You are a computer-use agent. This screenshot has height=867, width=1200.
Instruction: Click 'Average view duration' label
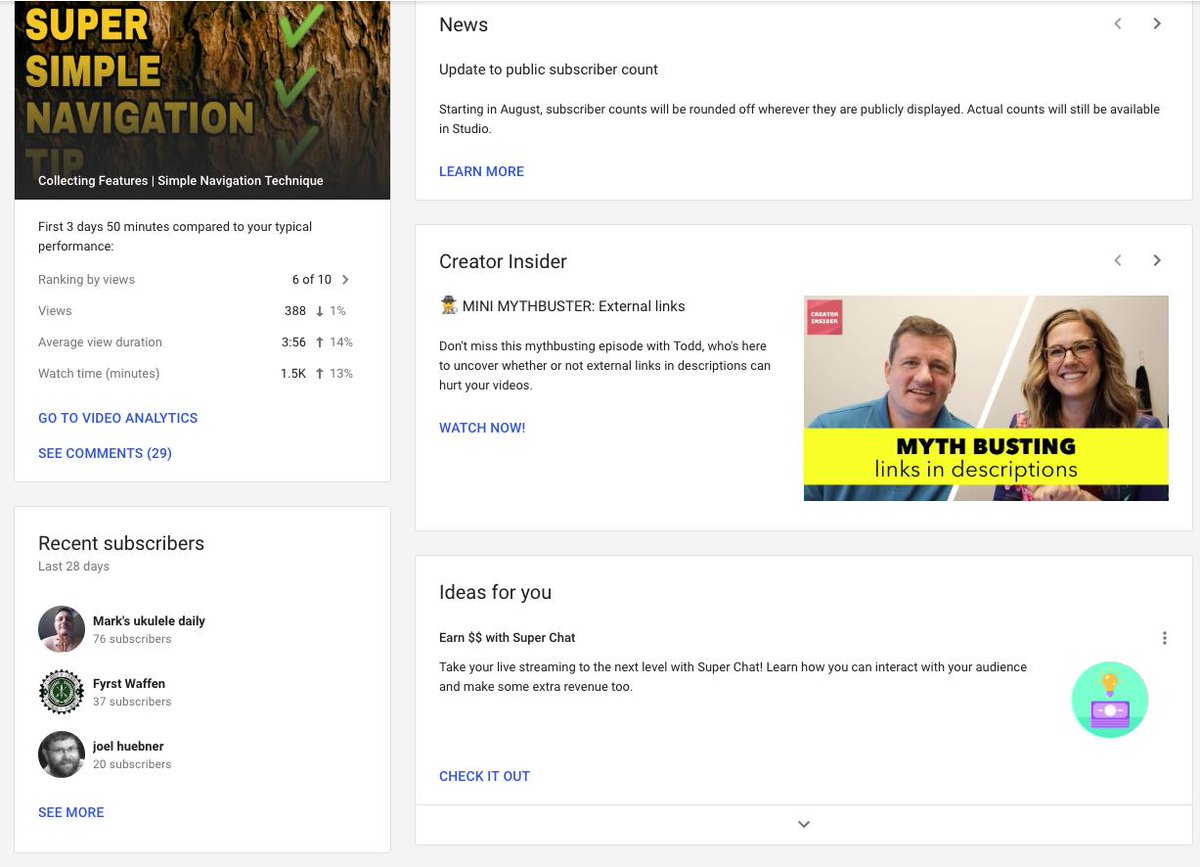(100, 342)
